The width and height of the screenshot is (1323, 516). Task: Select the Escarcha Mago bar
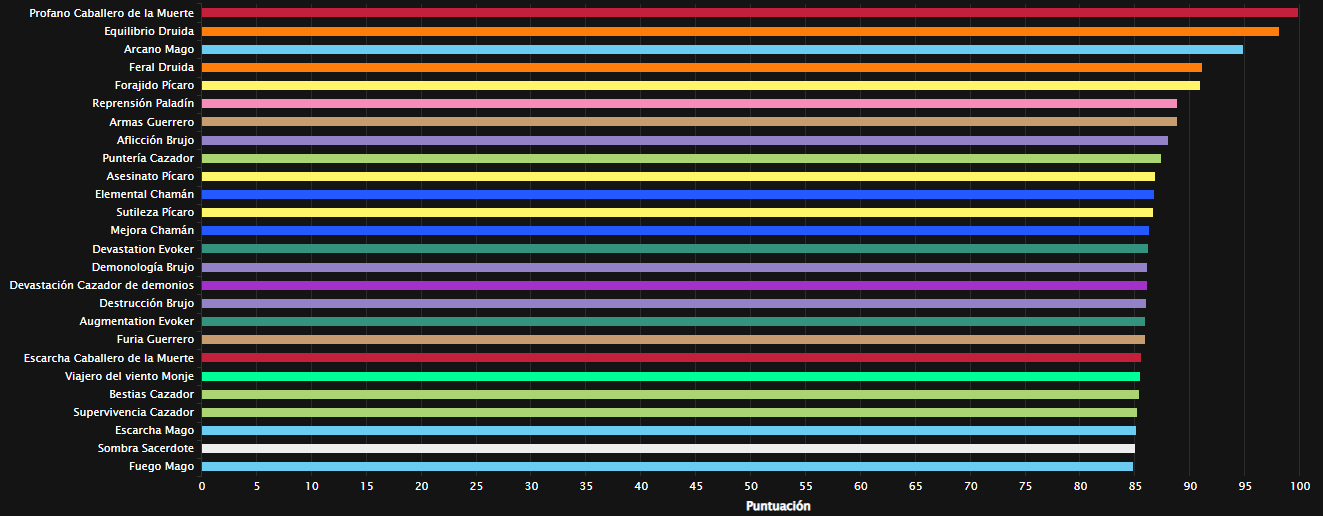click(x=669, y=430)
